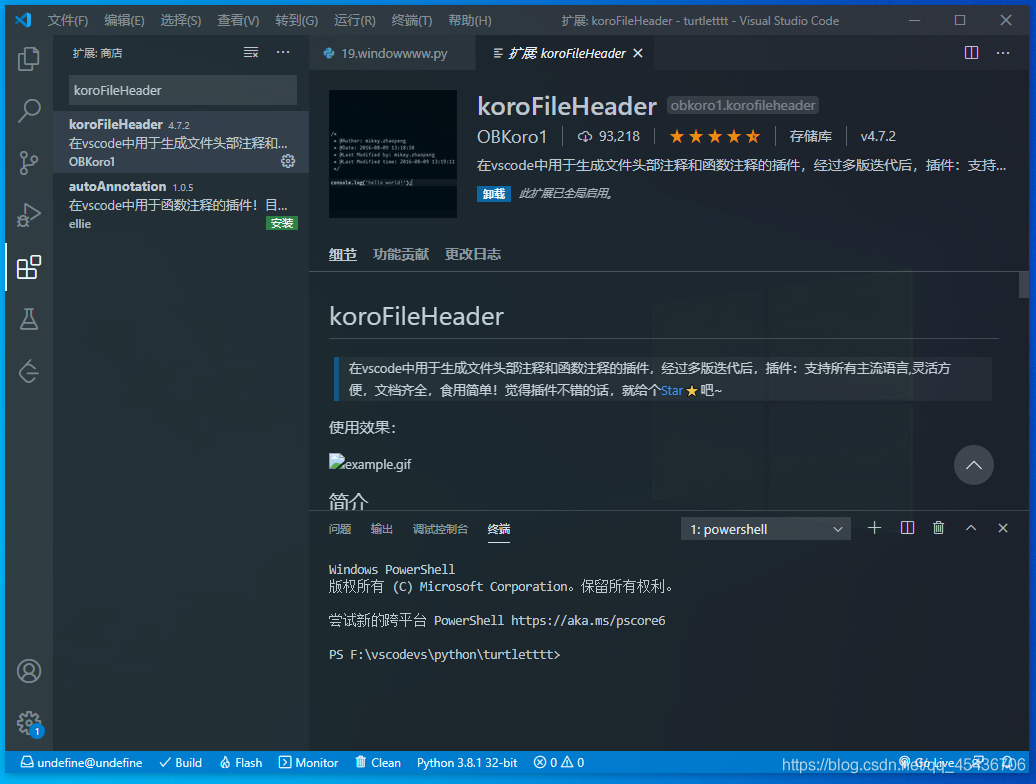Open the share arrow icon in activity bar
The image size is (1036, 784).
point(28,371)
